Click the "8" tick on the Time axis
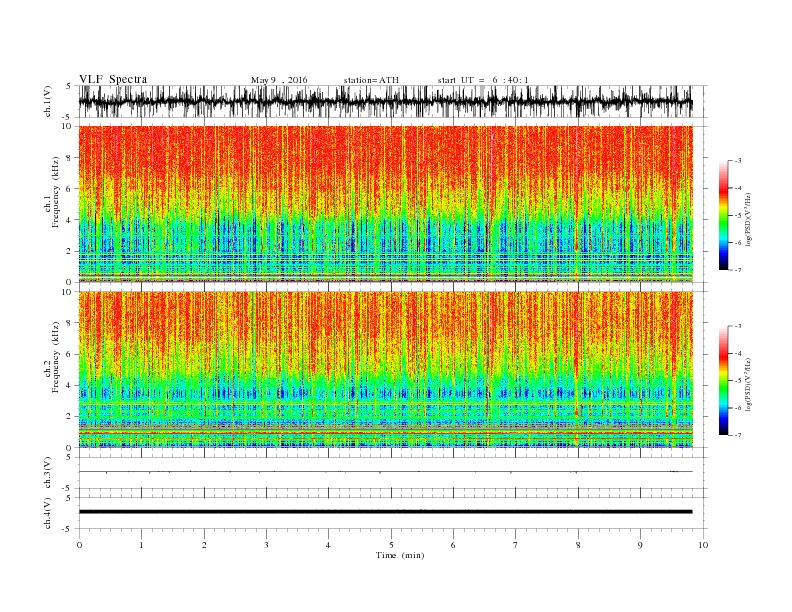792x612 pixels. (x=578, y=545)
